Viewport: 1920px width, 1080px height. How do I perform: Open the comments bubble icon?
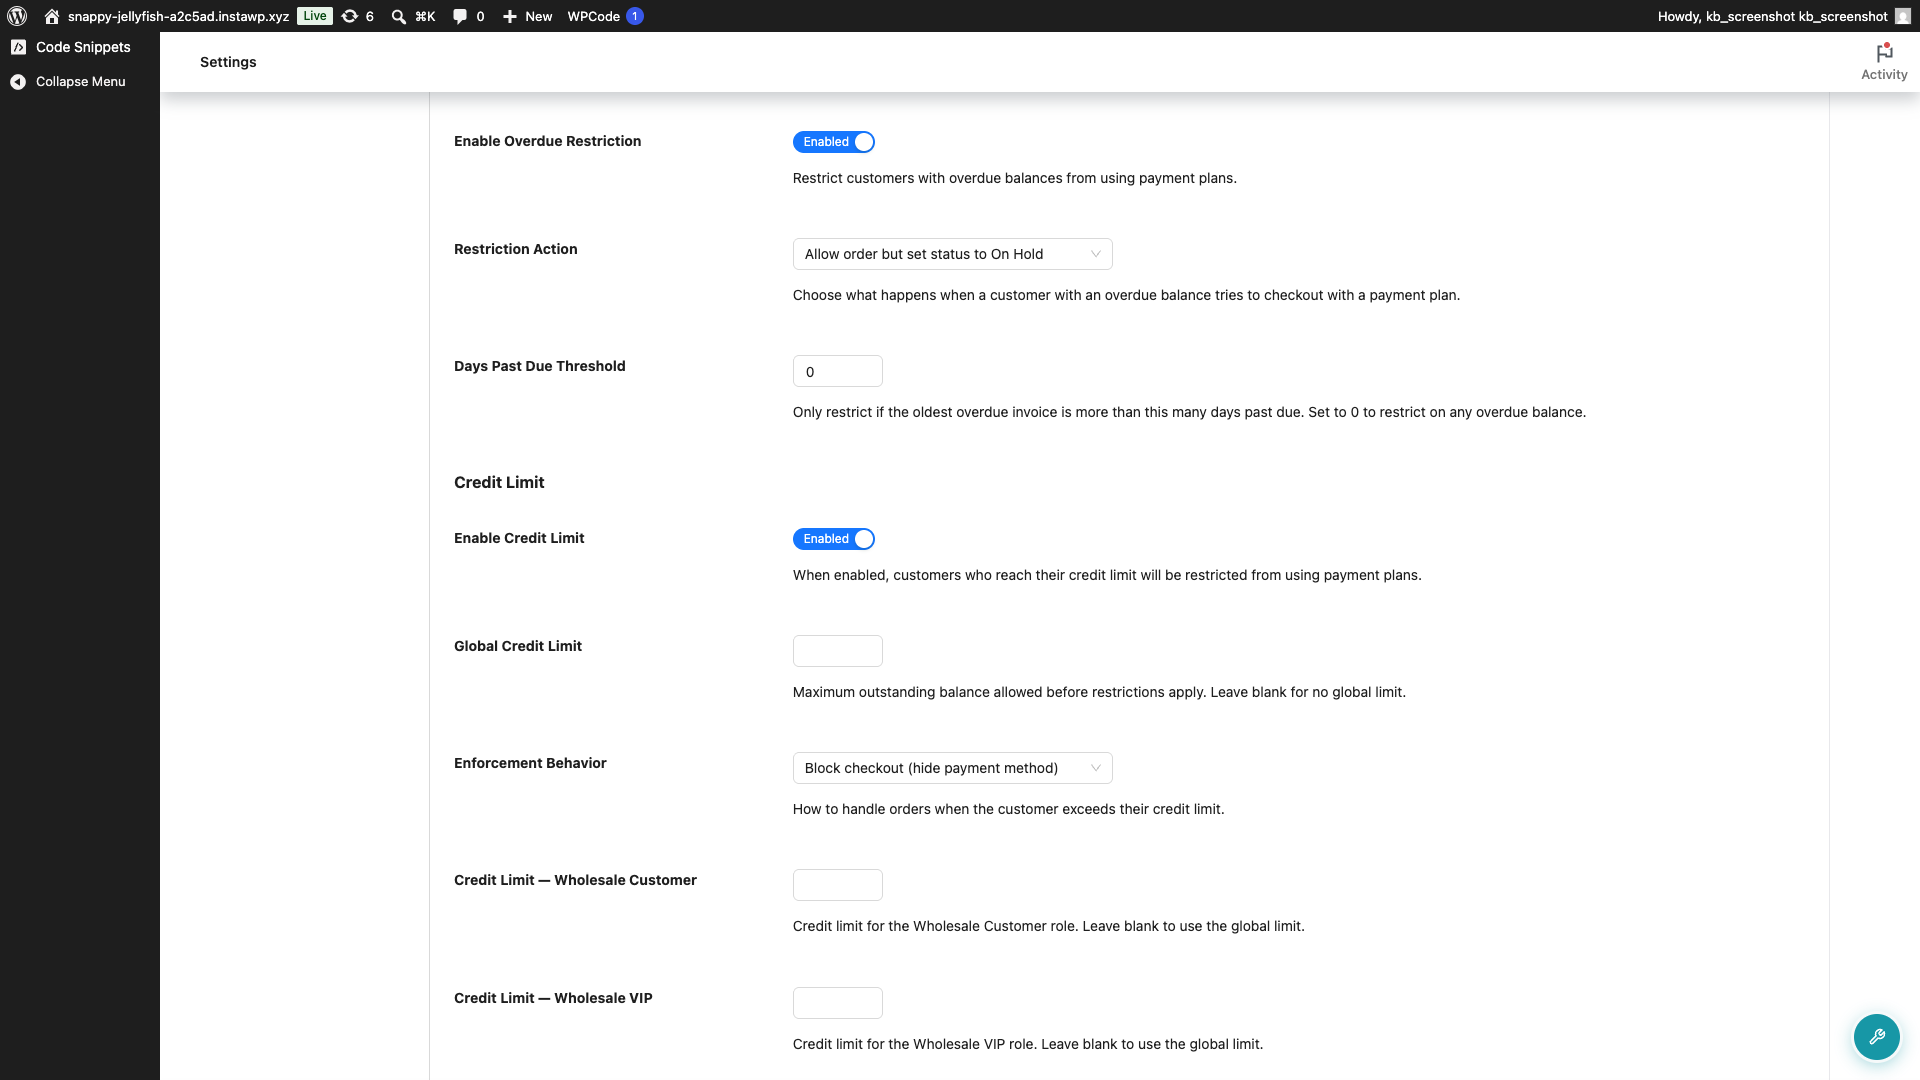460,16
